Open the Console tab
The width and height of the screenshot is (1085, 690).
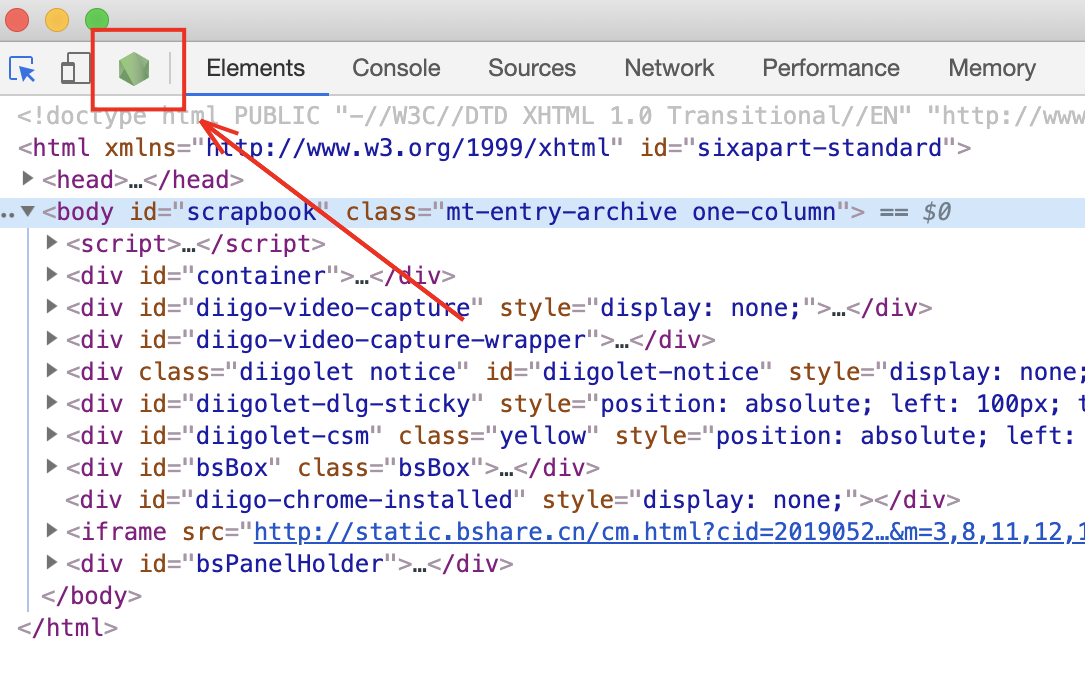coord(396,68)
